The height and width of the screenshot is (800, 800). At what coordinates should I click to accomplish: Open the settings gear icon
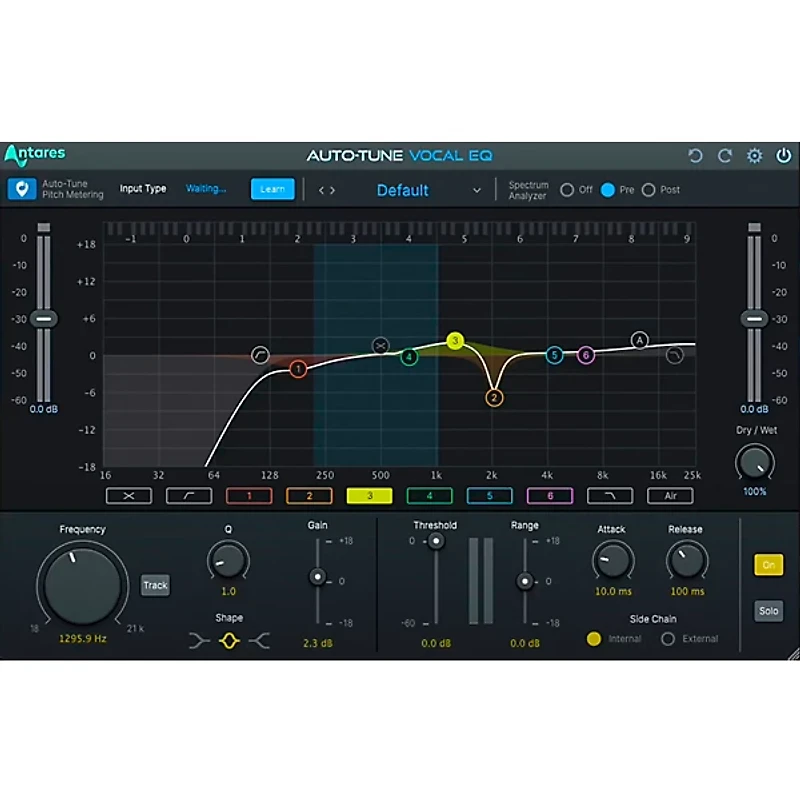[x=755, y=155]
